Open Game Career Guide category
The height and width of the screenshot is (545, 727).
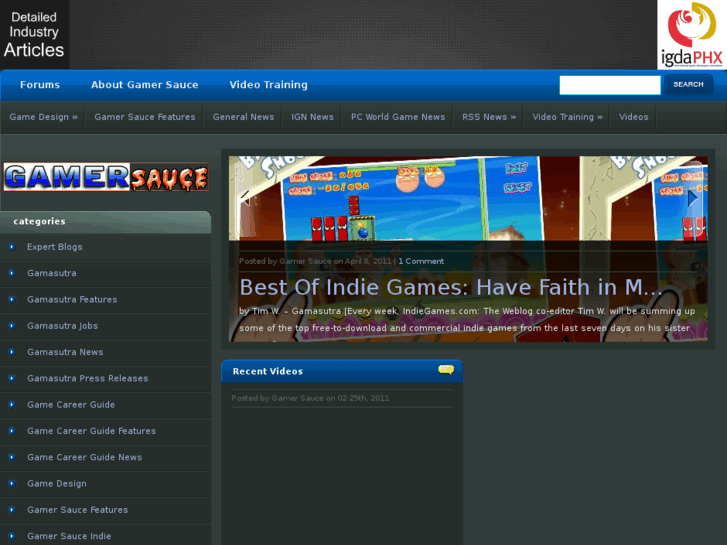coord(71,404)
